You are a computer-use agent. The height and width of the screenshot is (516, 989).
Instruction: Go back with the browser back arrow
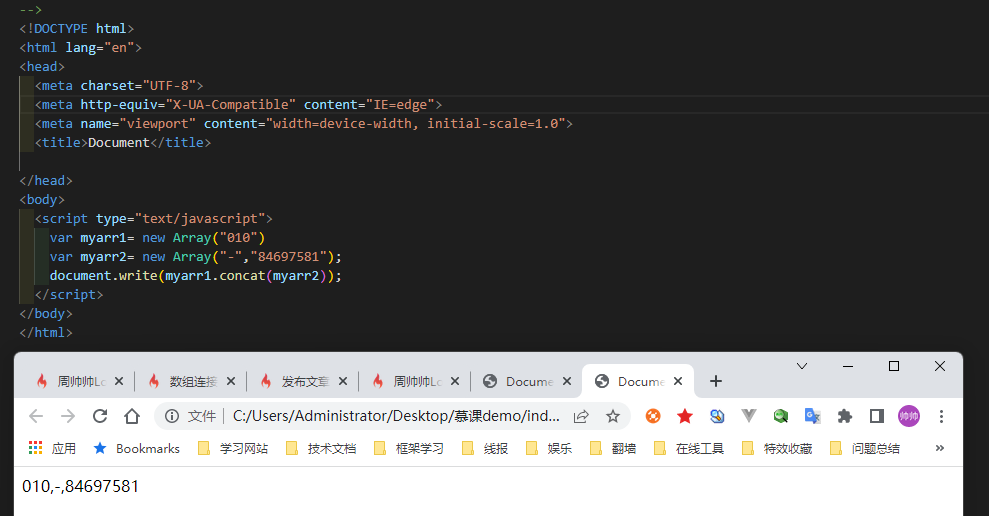pos(36,416)
